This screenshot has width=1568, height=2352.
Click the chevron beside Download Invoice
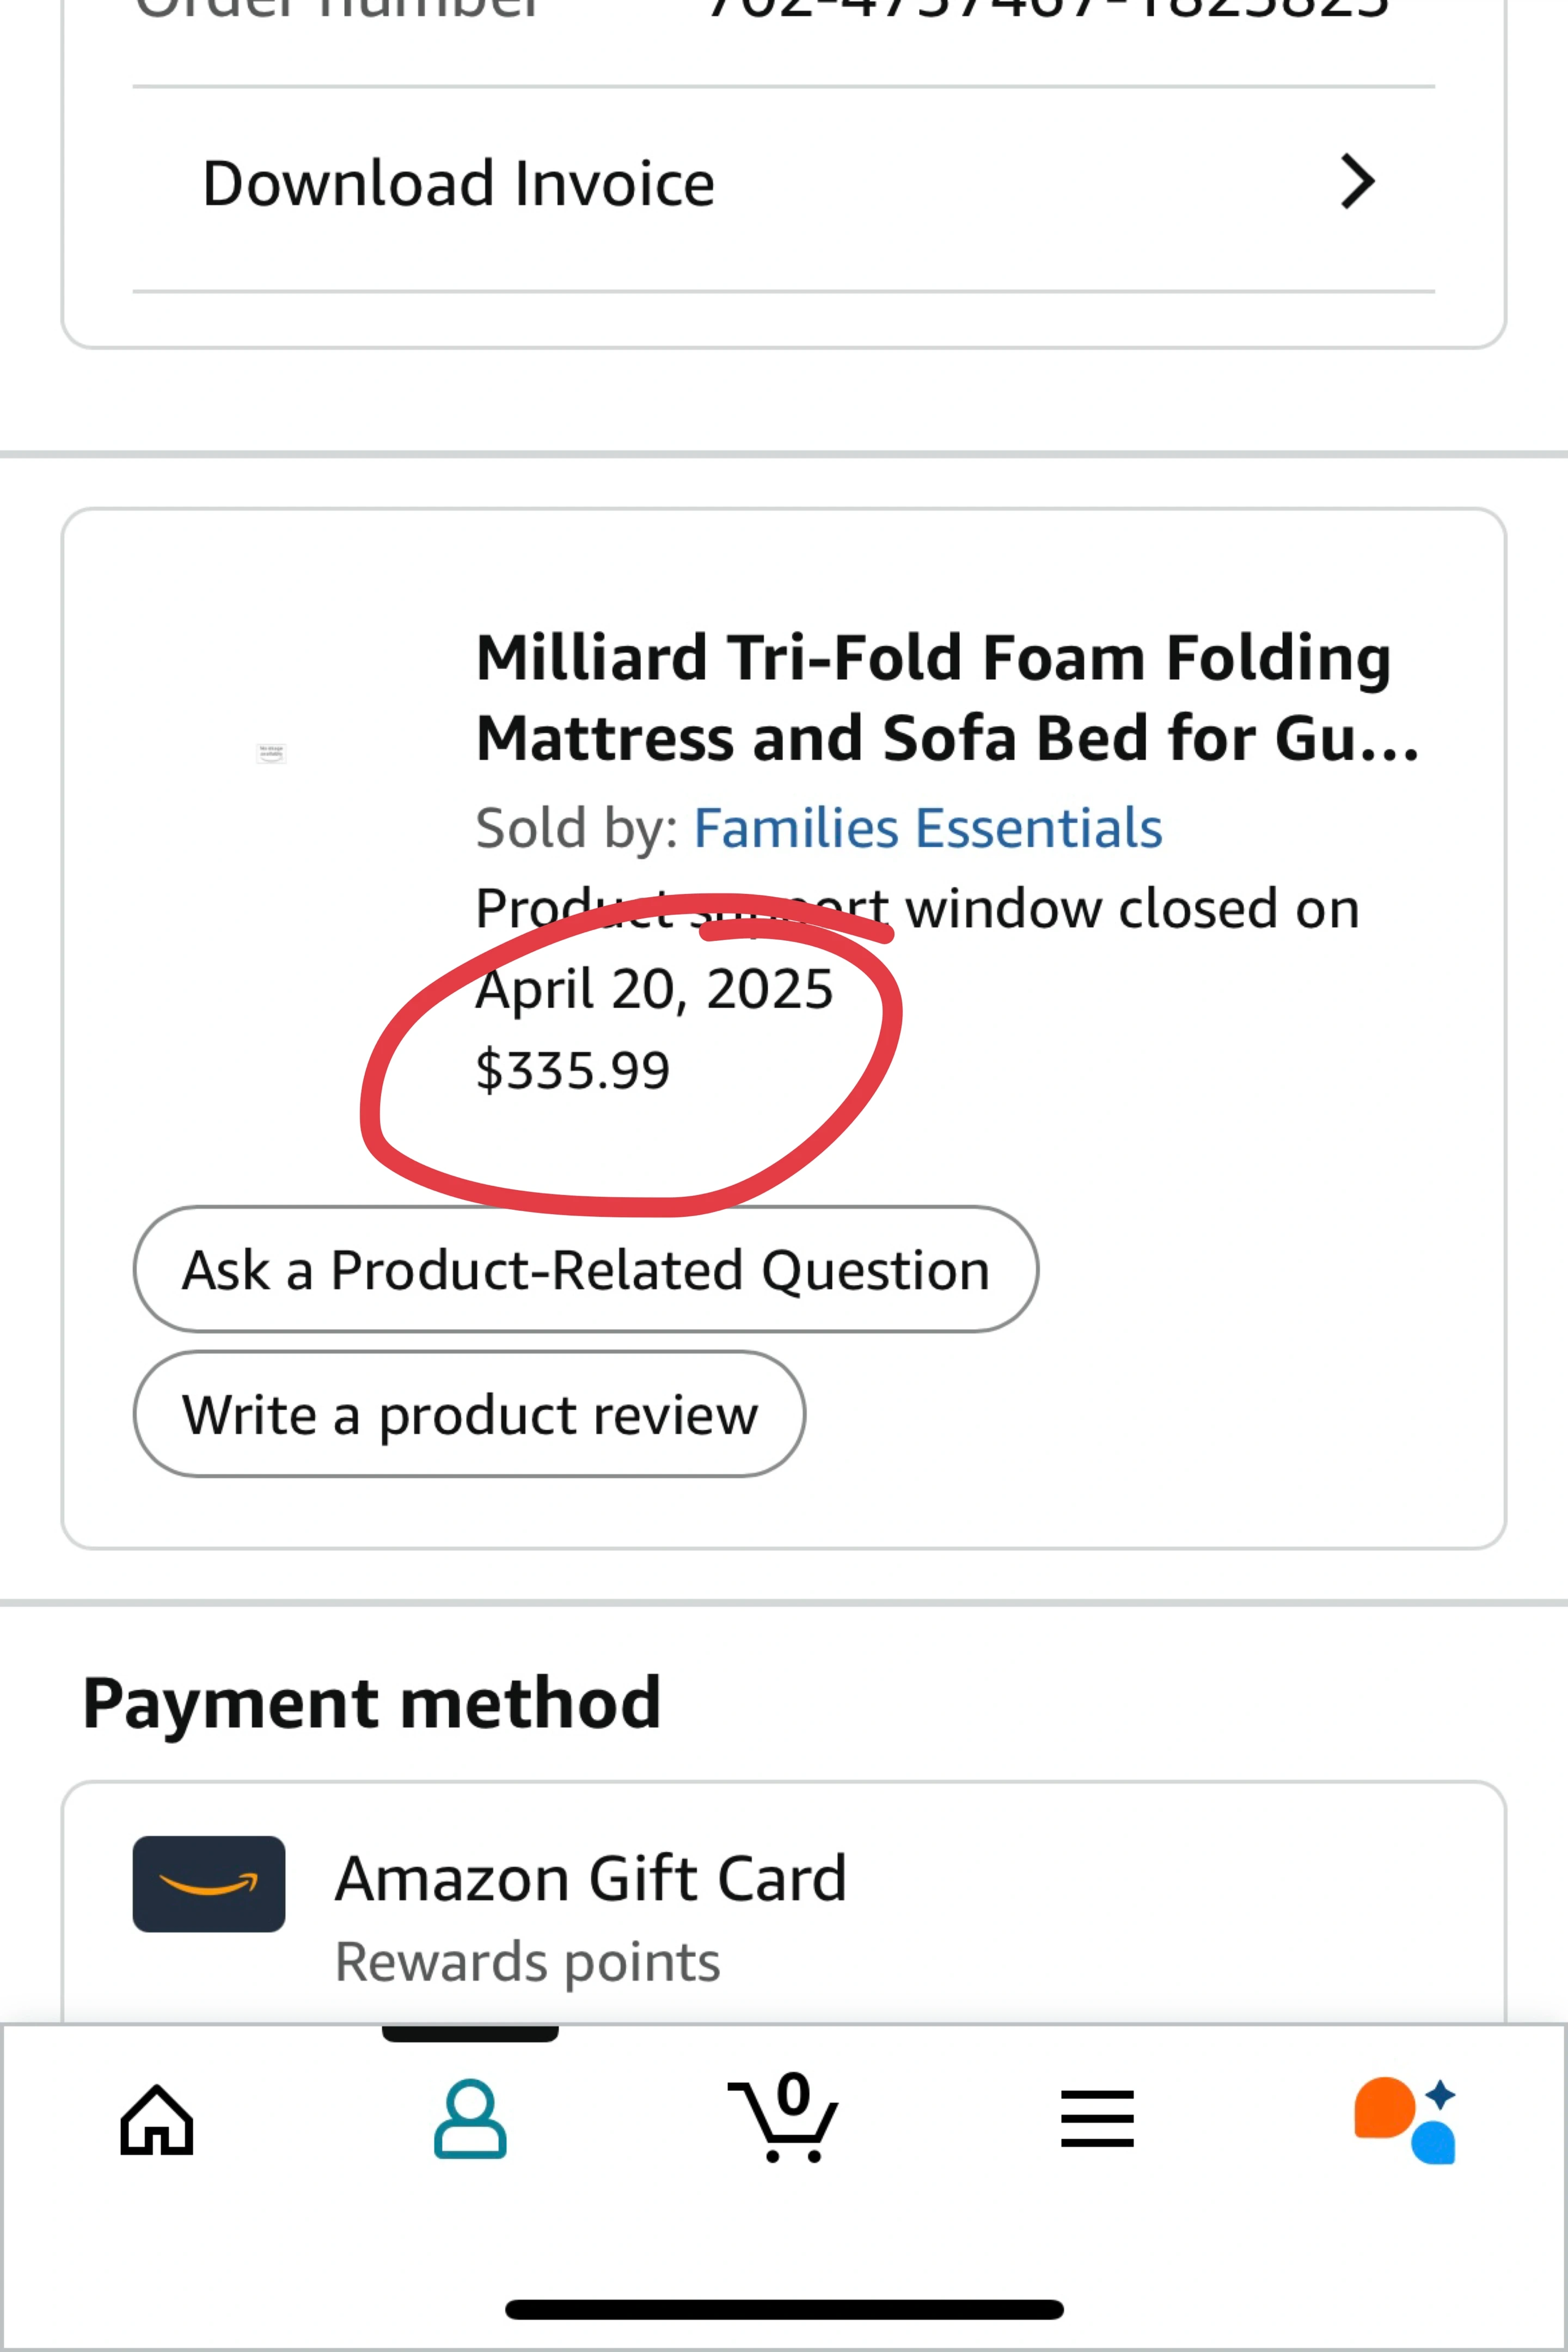(x=1356, y=182)
